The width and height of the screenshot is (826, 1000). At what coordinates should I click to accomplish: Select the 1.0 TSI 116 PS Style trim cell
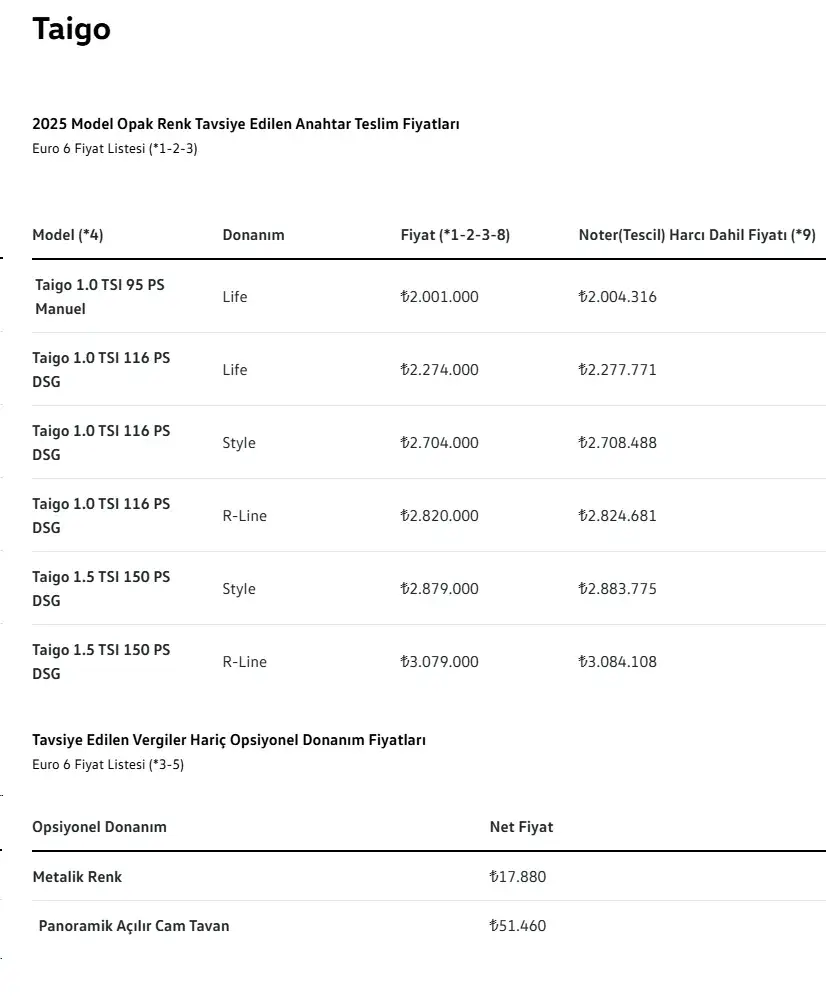239,443
